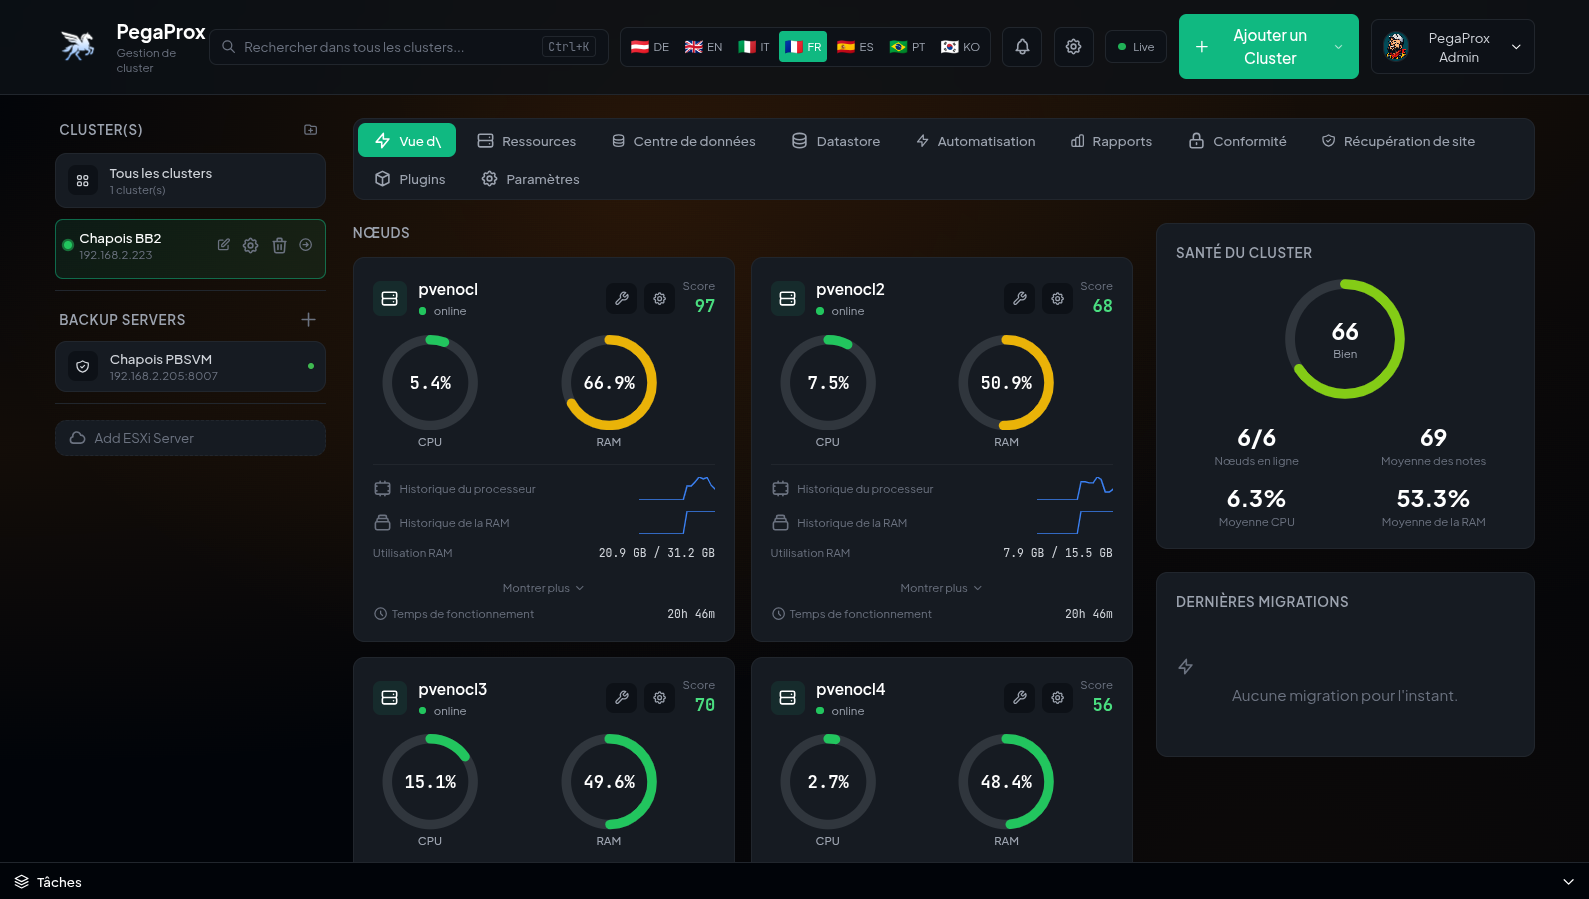Edit the Chapois BB2 cluster entry

(x=223, y=245)
